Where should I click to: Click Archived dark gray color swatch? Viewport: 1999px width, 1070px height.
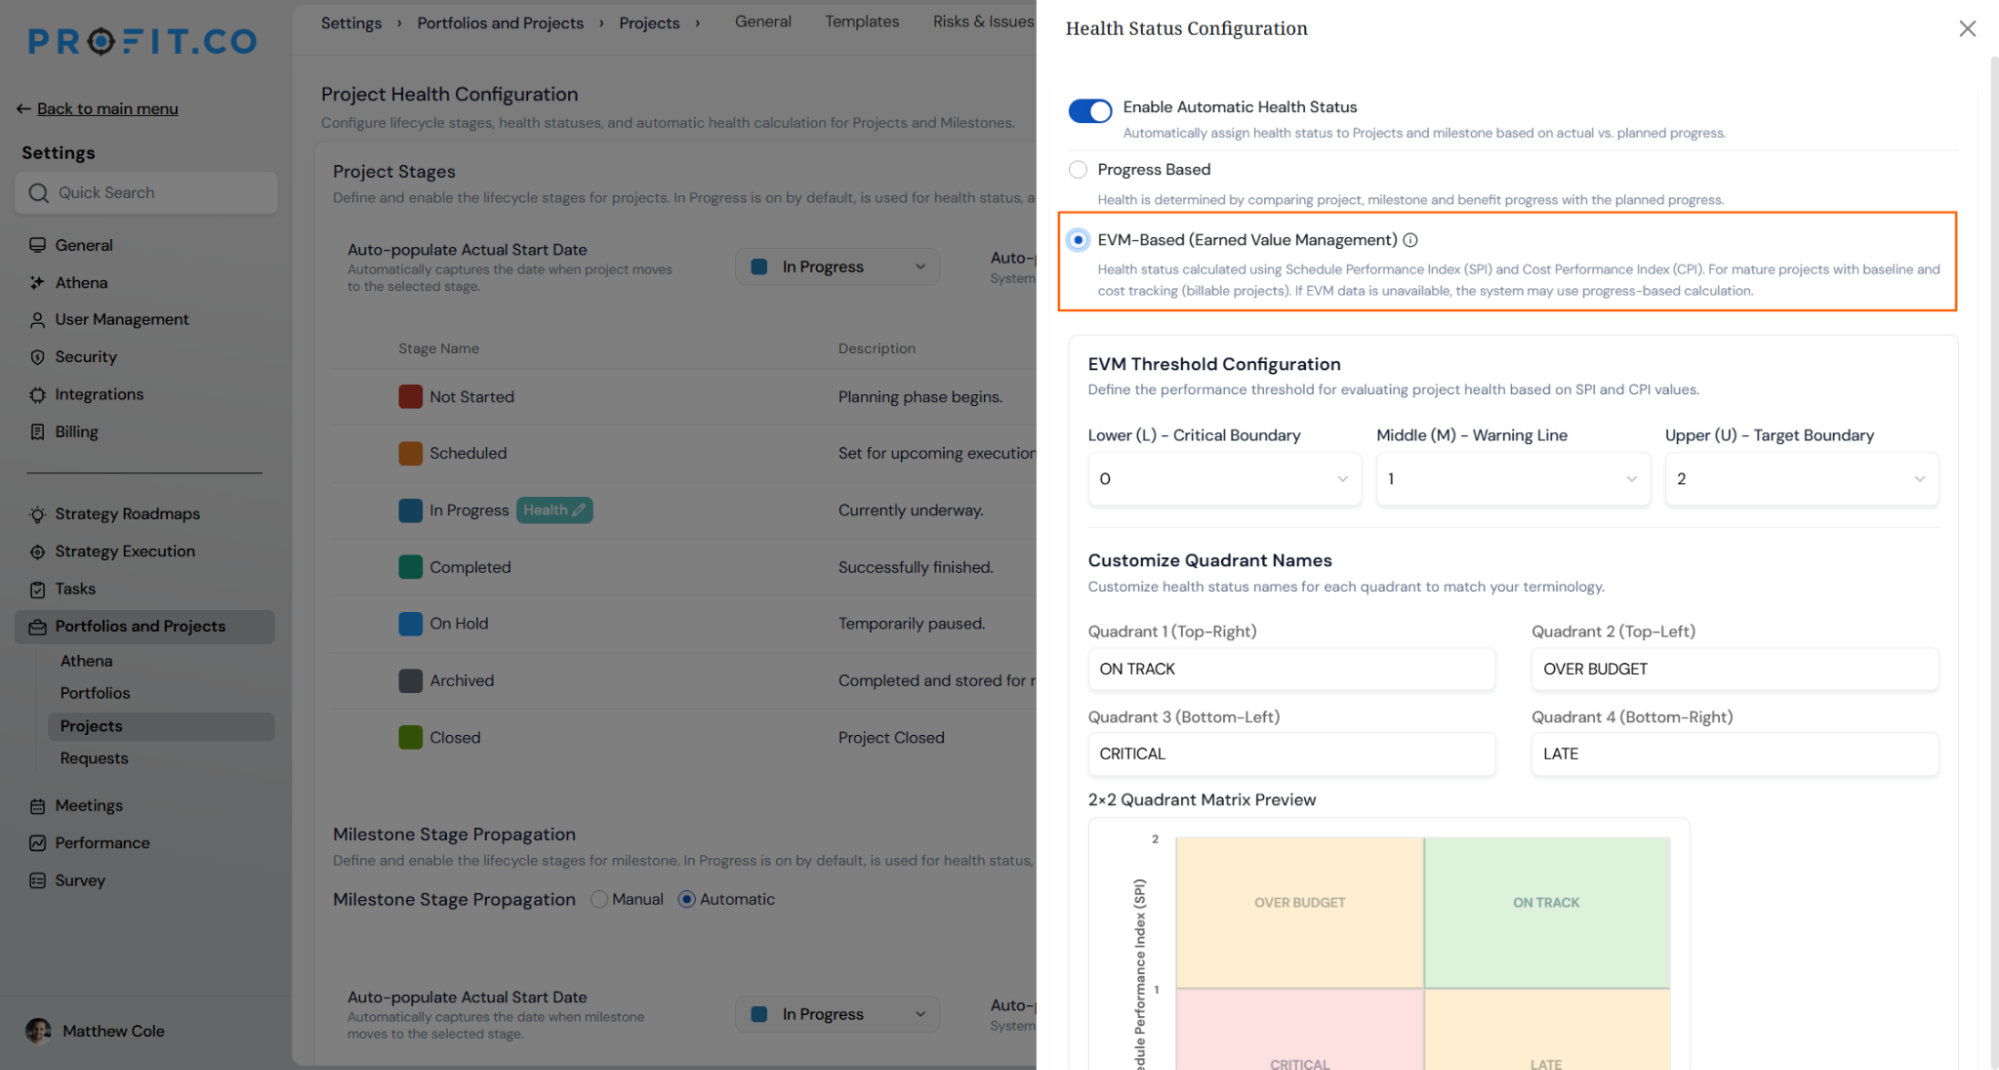tap(410, 681)
